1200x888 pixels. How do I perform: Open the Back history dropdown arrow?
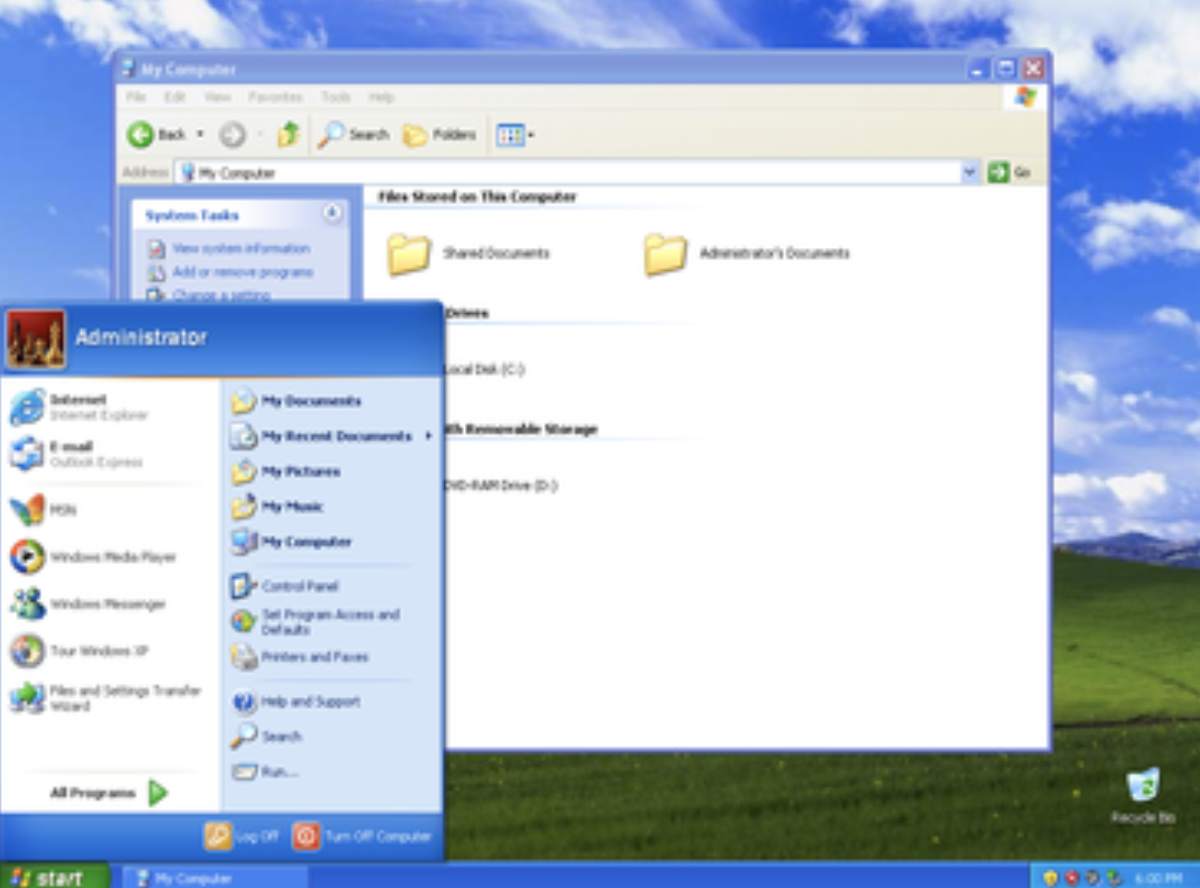[200, 134]
